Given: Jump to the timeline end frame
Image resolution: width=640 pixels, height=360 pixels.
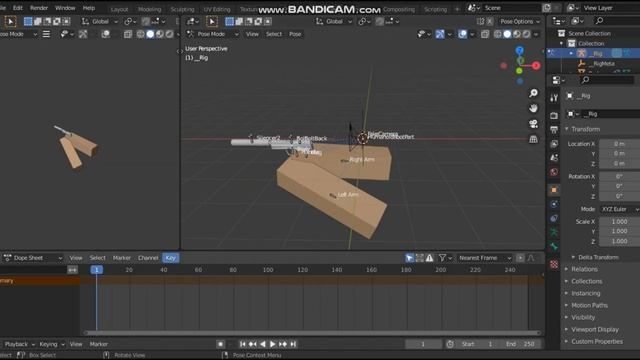Looking at the screenshot, I should (293, 344).
